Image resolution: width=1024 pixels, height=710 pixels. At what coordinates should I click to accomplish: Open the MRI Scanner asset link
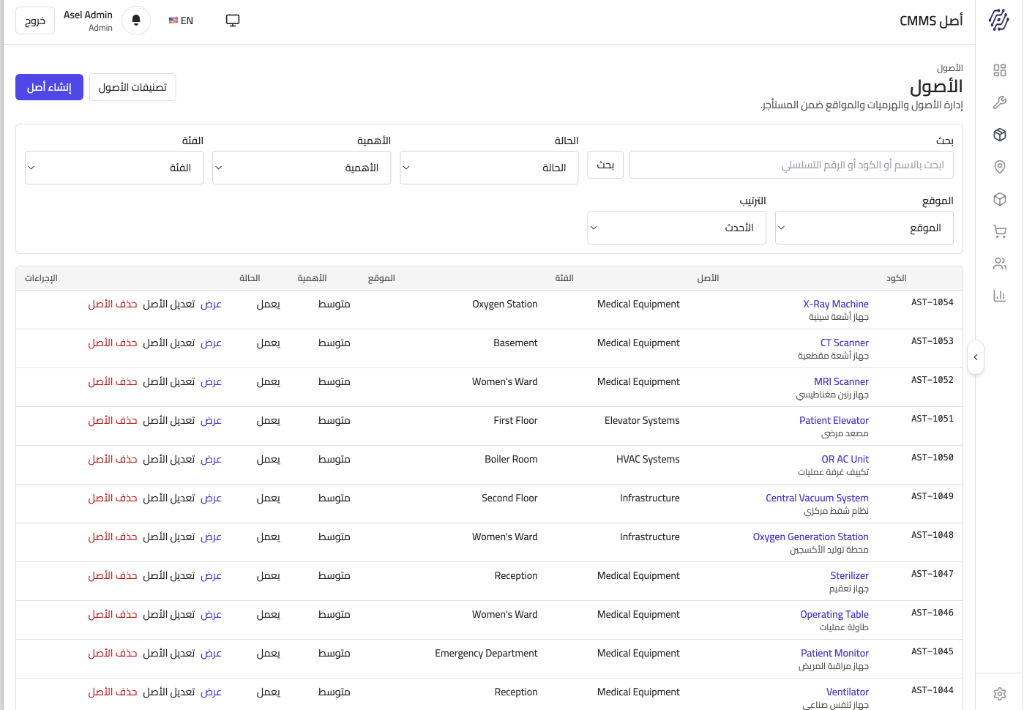tap(841, 381)
